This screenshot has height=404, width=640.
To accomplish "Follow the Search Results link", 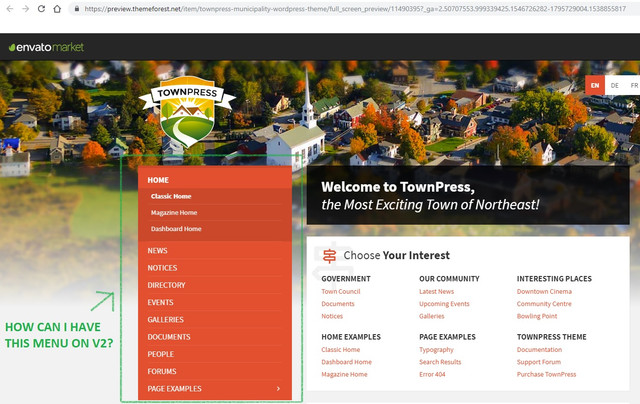I will [440, 362].
